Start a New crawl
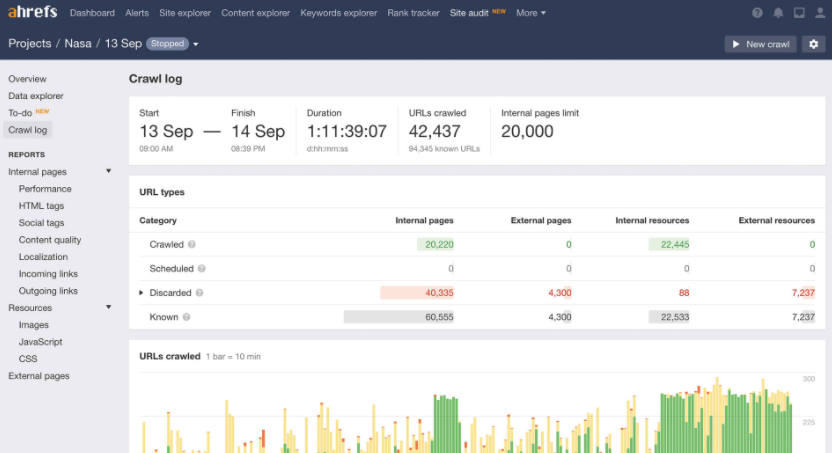The width and height of the screenshot is (832, 453). [760, 44]
